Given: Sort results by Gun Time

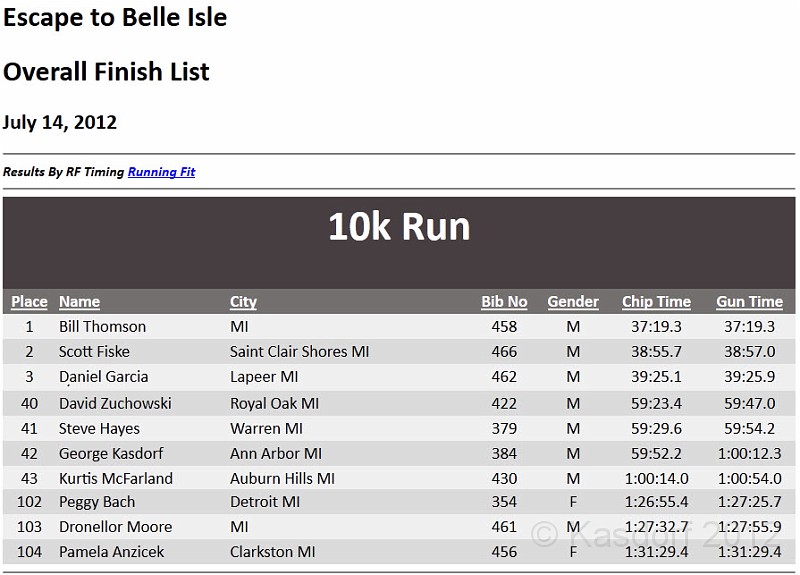Looking at the screenshot, I should click(x=749, y=302).
